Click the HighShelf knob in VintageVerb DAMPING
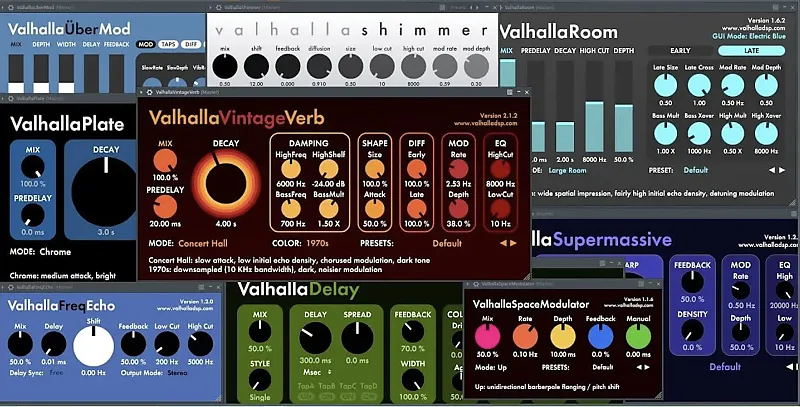Image resolution: width=800 pixels, height=407 pixels. 329,169
